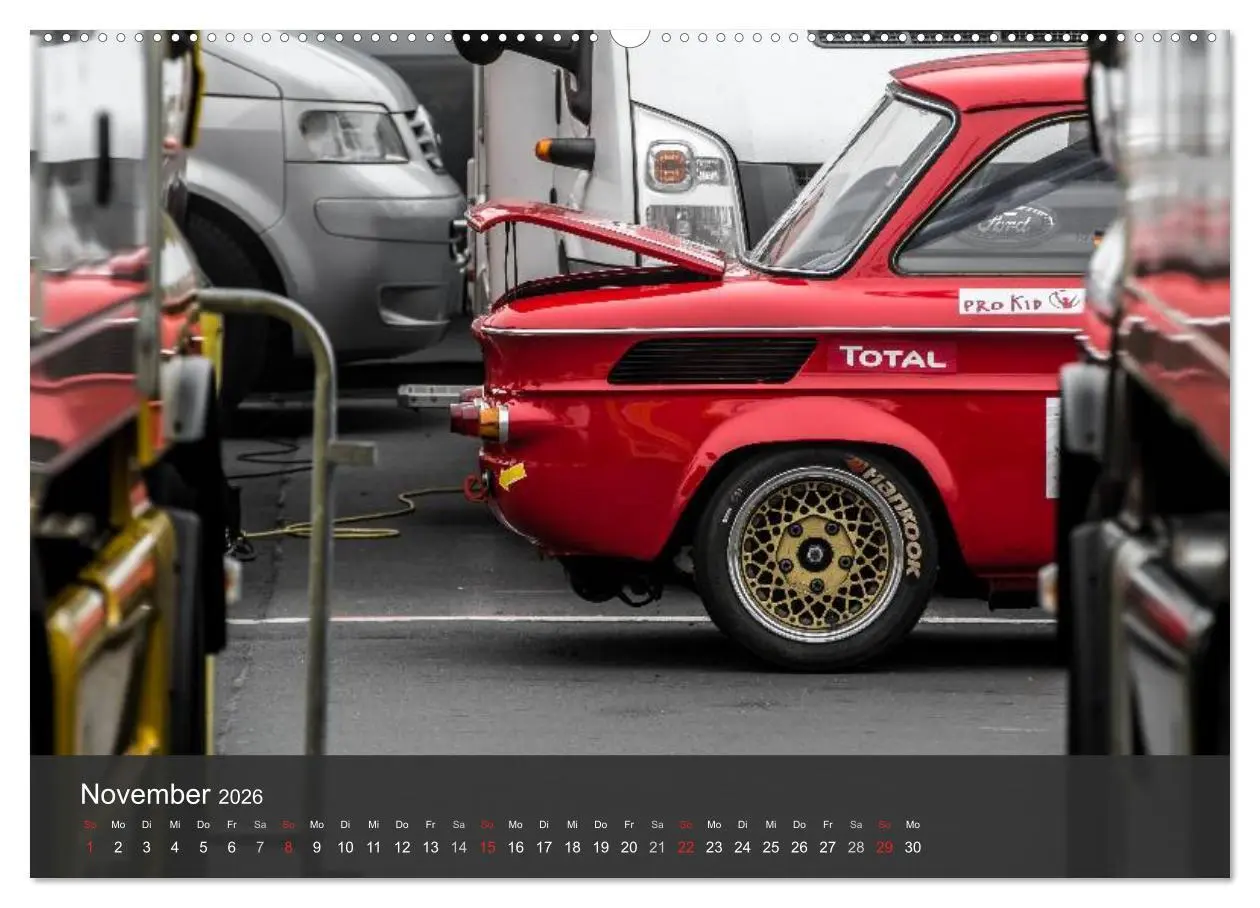Screen dimensions: 1260x908
Task: Select red Sunday date 15
Action: coord(487,847)
